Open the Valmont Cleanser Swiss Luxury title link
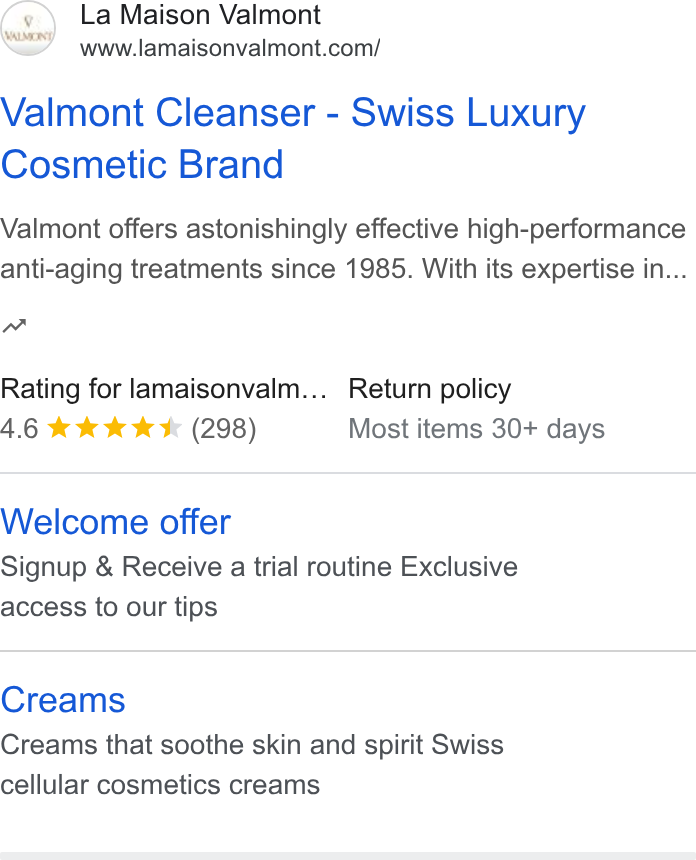 [293, 138]
